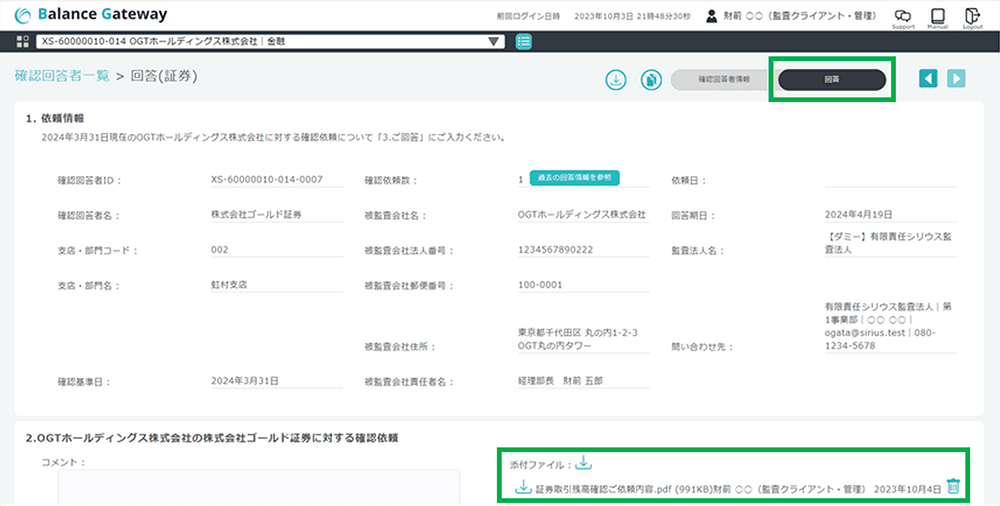Click the 過去の回答情報を参照 button

pyautogui.click(x=574, y=178)
